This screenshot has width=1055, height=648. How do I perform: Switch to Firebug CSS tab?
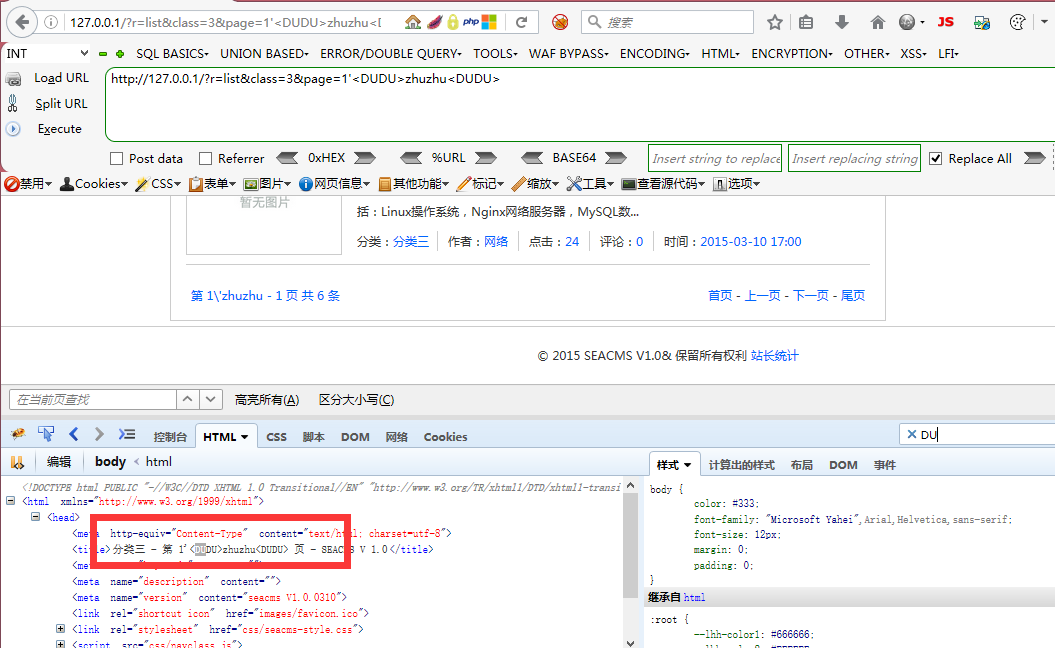(x=277, y=437)
